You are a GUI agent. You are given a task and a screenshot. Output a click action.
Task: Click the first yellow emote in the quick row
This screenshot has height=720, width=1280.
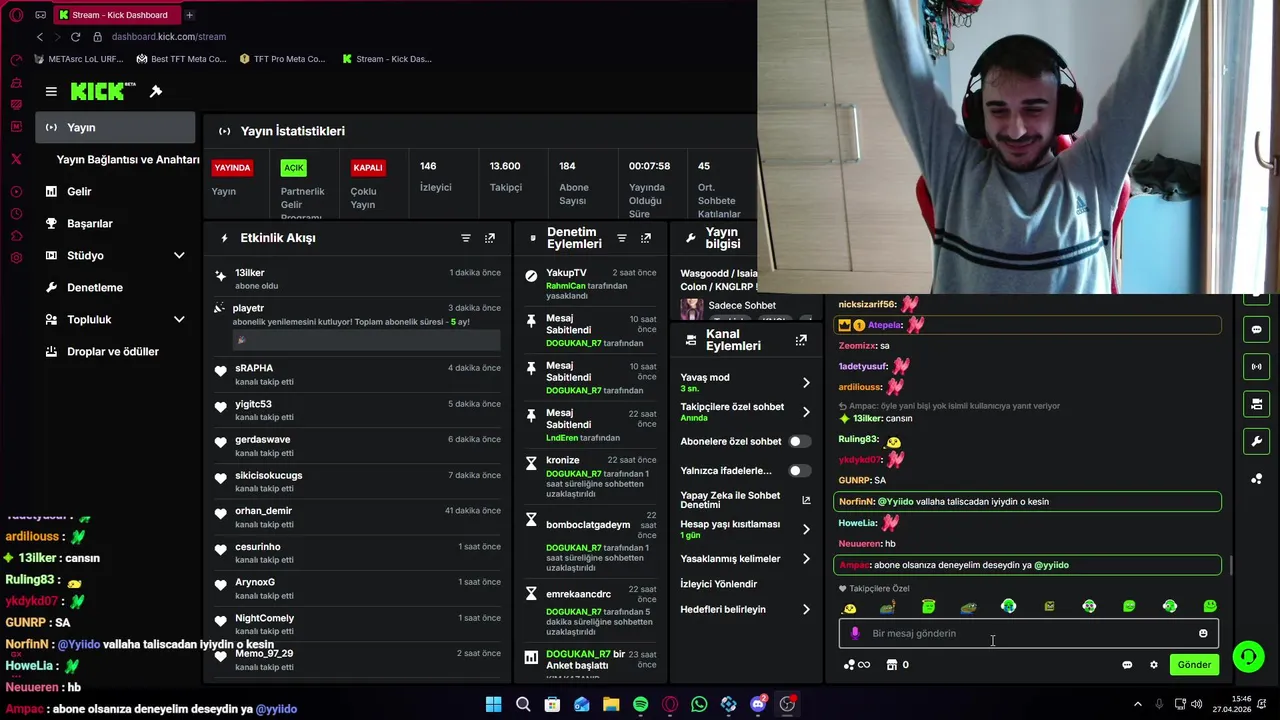[x=849, y=607]
